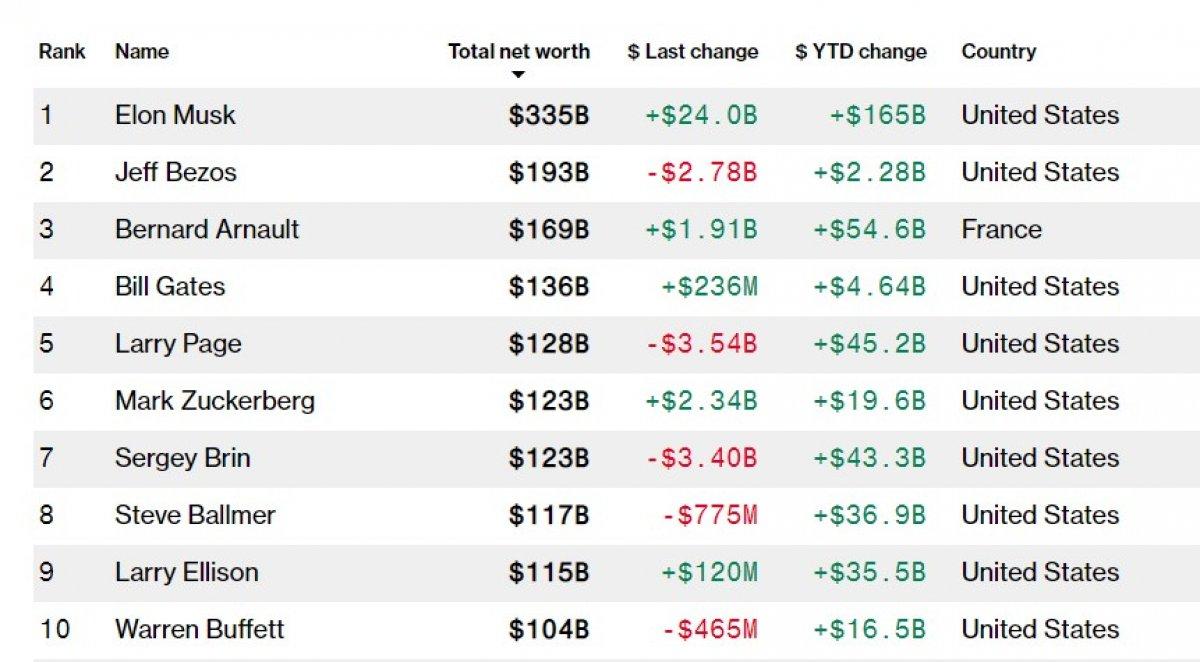Open Jeff Bezos's profile link
This screenshot has width=1200, height=662.
coord(176,172)
